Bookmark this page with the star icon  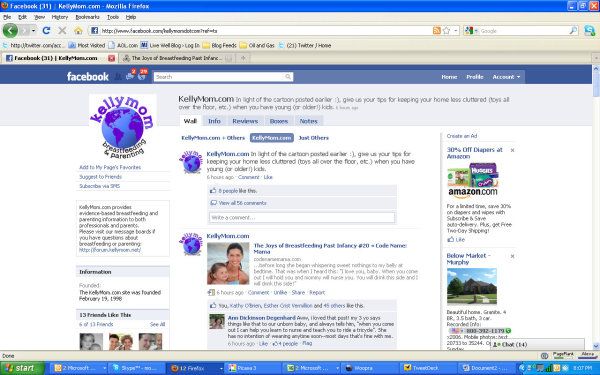coord(446,31)
